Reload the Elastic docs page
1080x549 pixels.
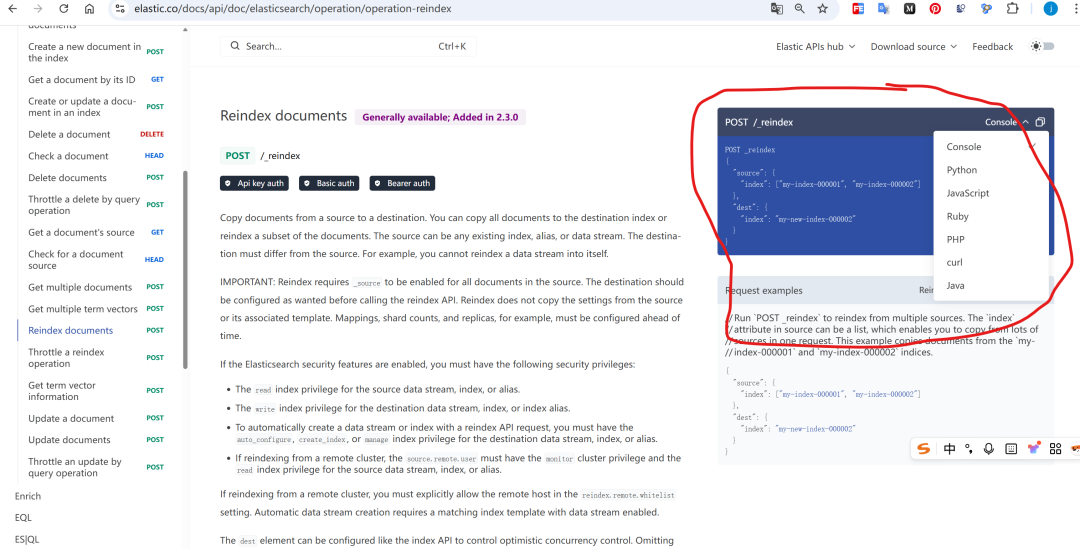pos(63,9)
